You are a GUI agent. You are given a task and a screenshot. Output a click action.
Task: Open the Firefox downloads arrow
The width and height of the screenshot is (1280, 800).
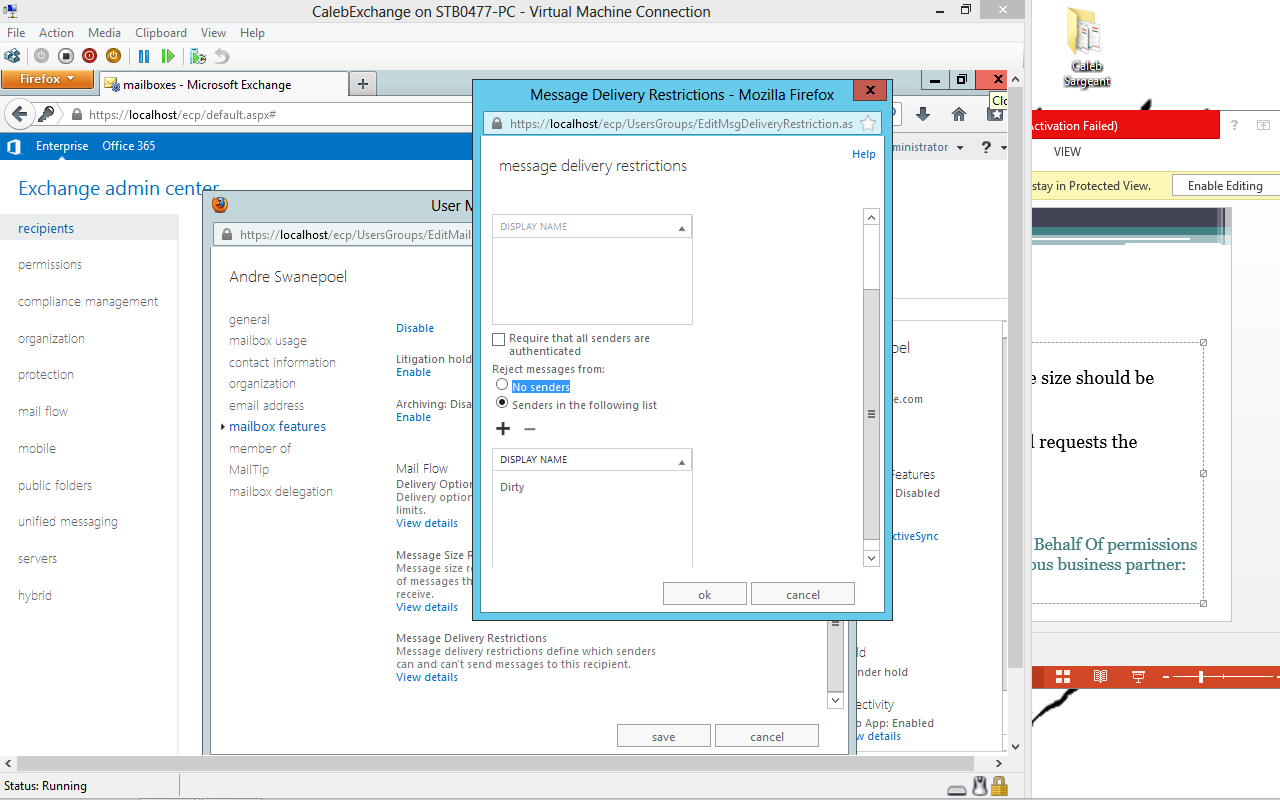click(x=923, y=114)
